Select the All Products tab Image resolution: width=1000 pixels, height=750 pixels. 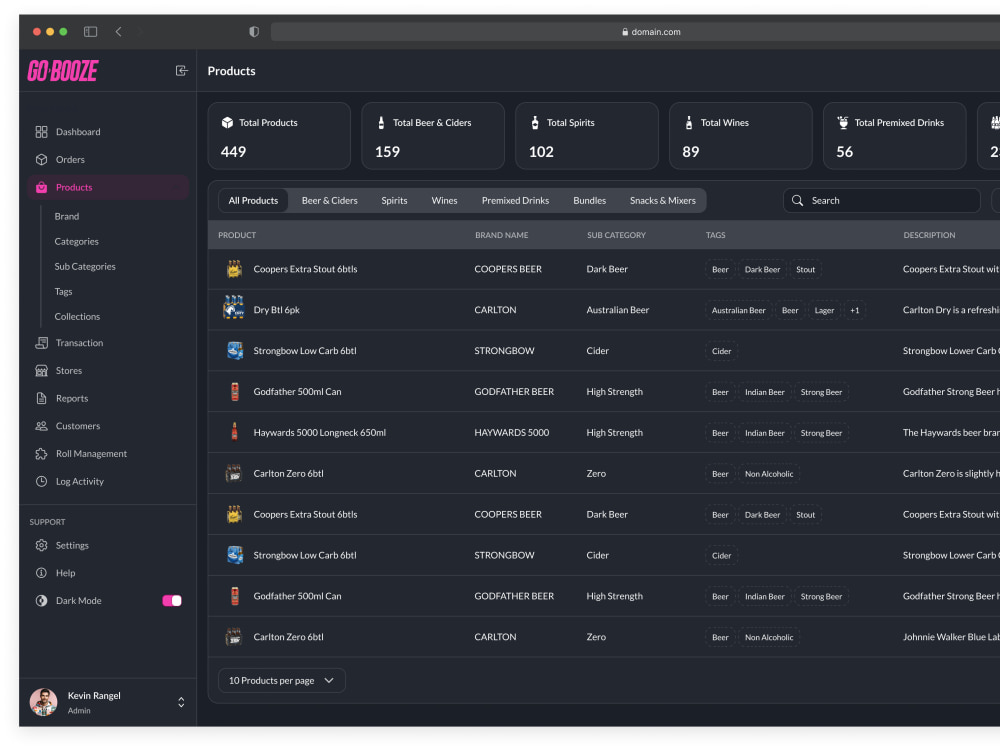tap(253, 200)
